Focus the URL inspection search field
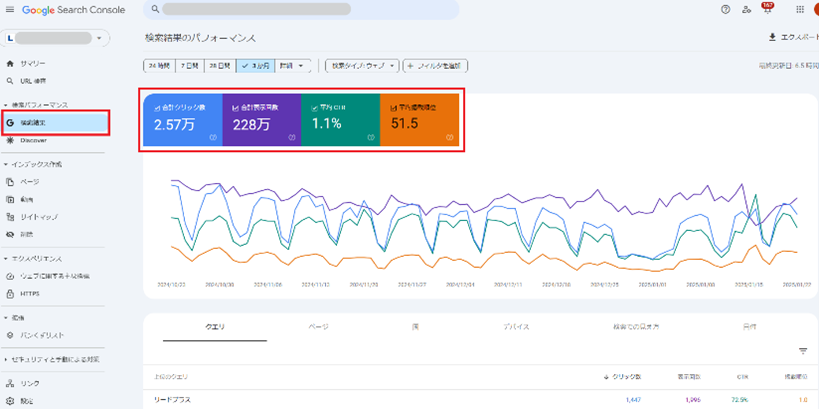Screen dimensions: 819x409 pyautogui.click(x=301, y=9)
